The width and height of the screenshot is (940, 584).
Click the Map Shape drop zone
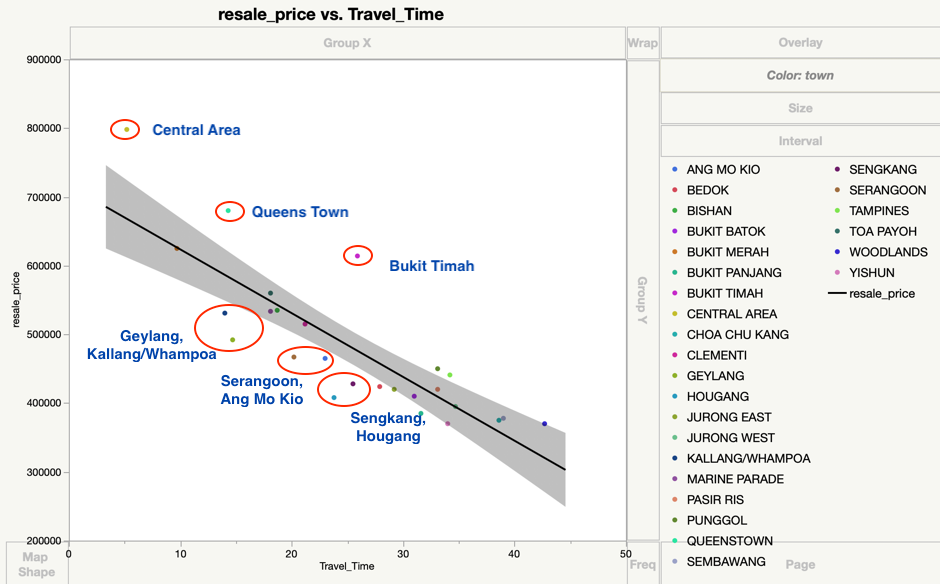(35, 564)
